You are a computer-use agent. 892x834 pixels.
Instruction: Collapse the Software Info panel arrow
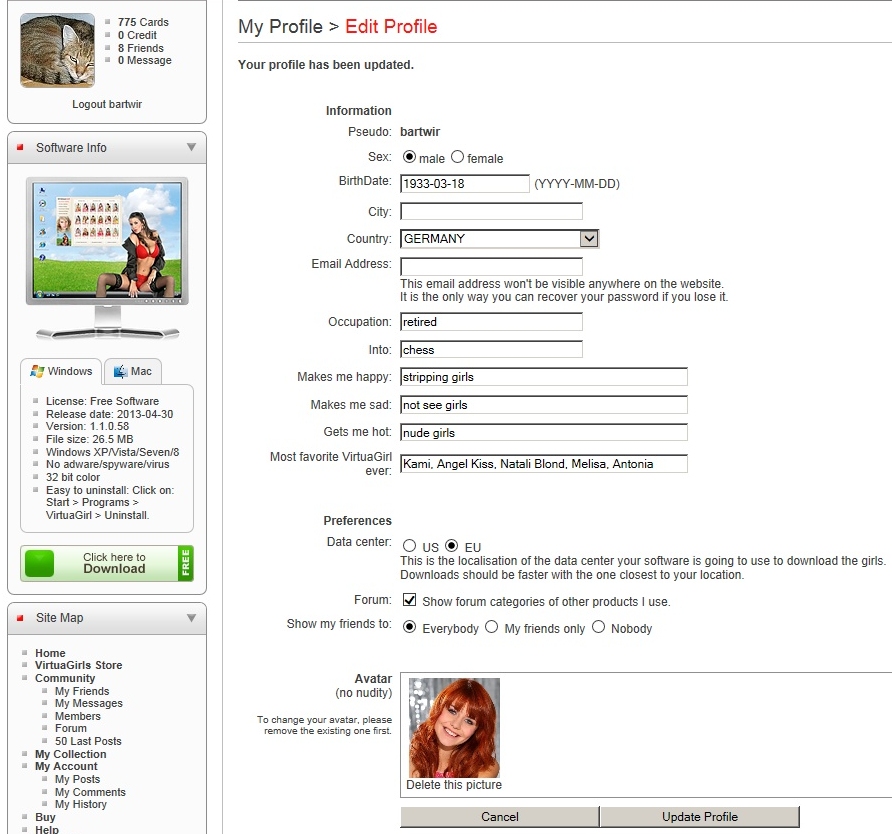pos(192,147)
